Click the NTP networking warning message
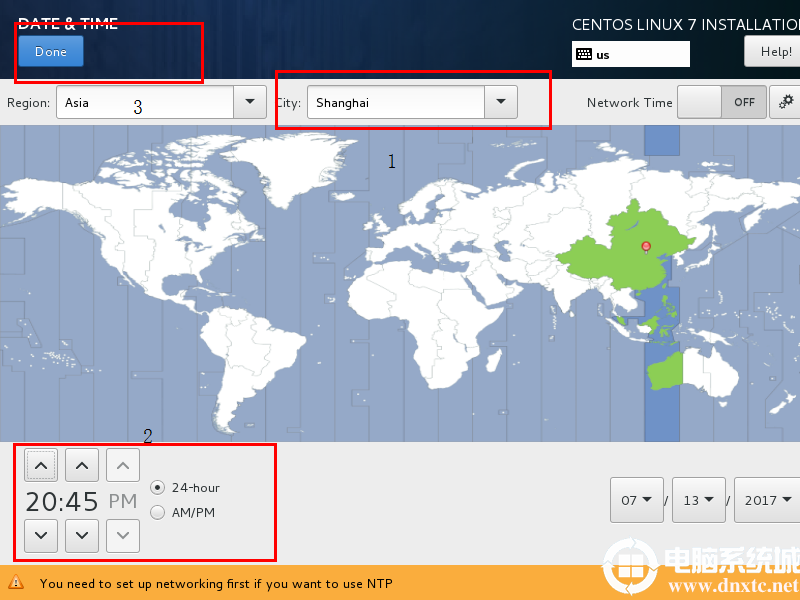 pos(216,584)
